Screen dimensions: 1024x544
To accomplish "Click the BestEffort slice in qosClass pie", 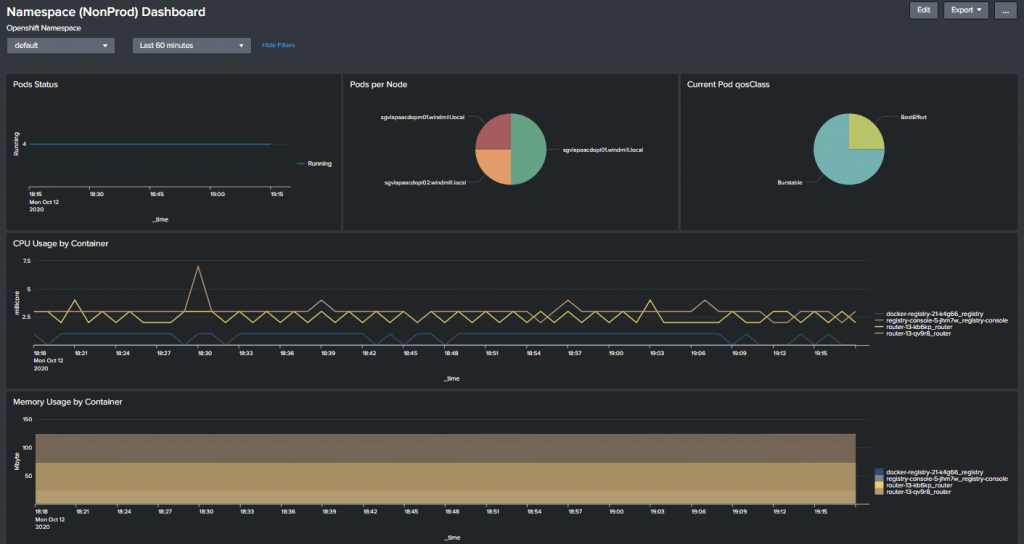I will pyautogui.click(x=865, y=133).
